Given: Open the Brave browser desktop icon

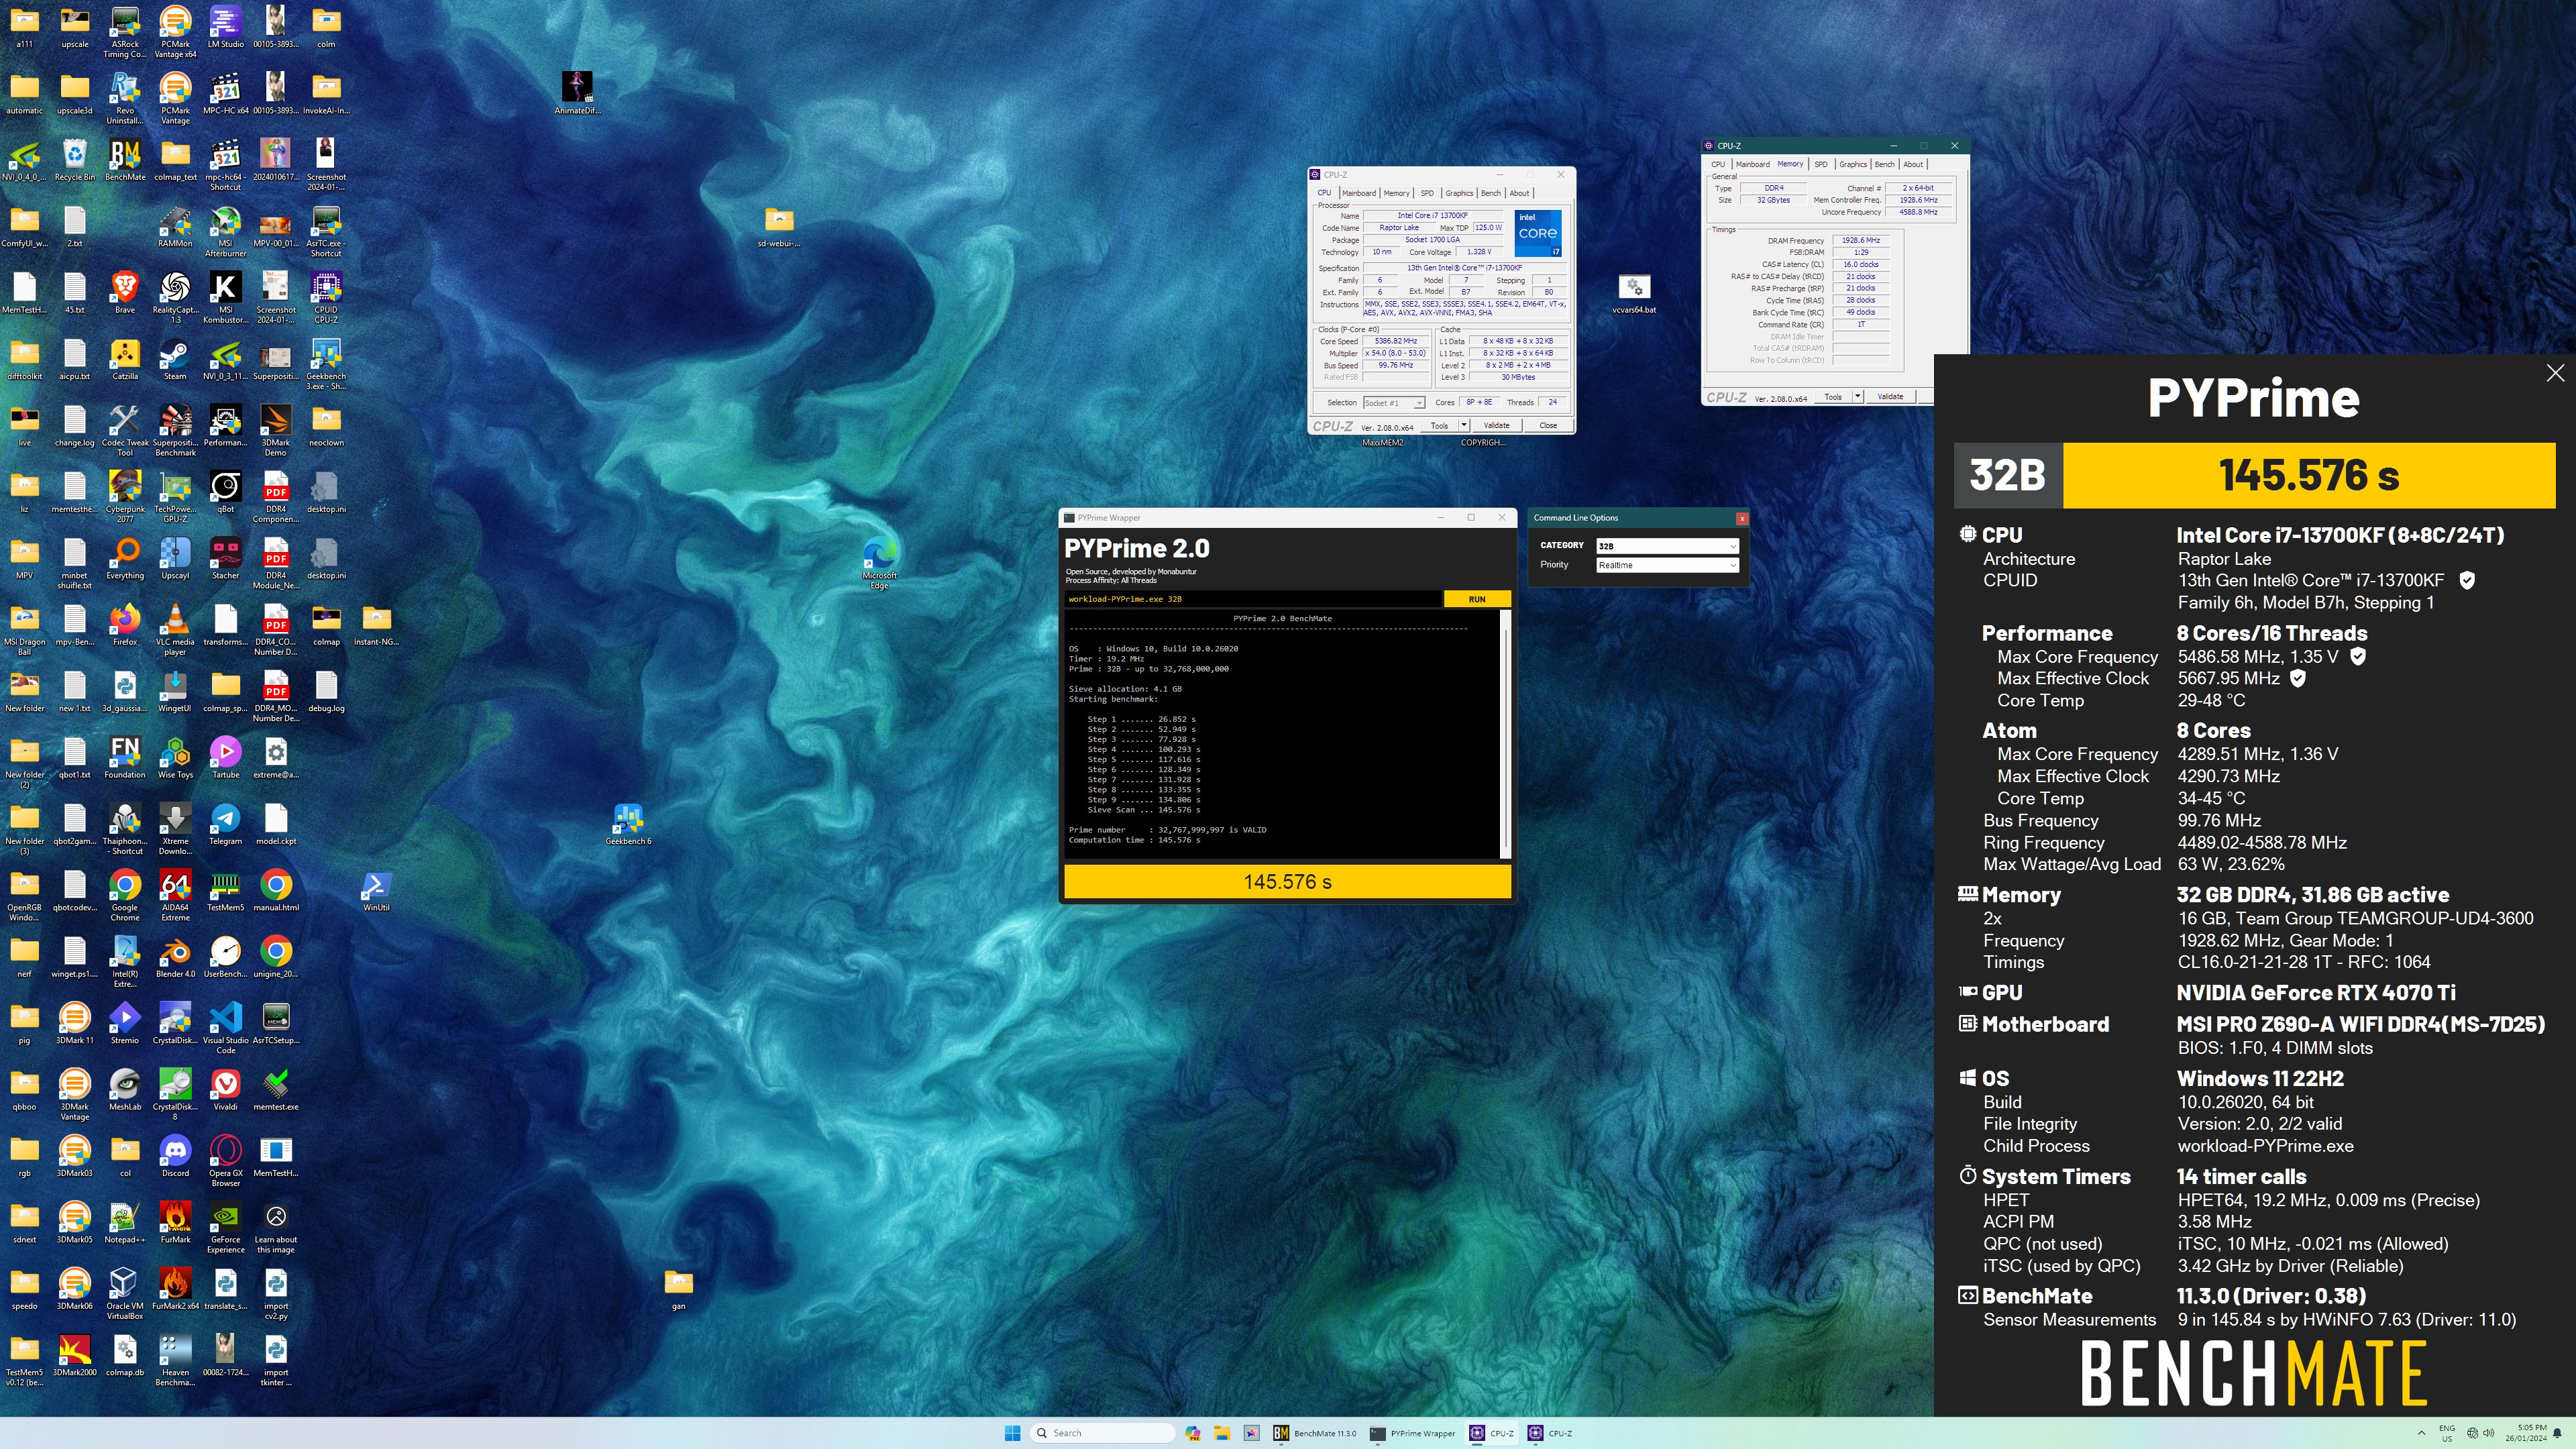Looking at the screenshot, I should [125, 293].
